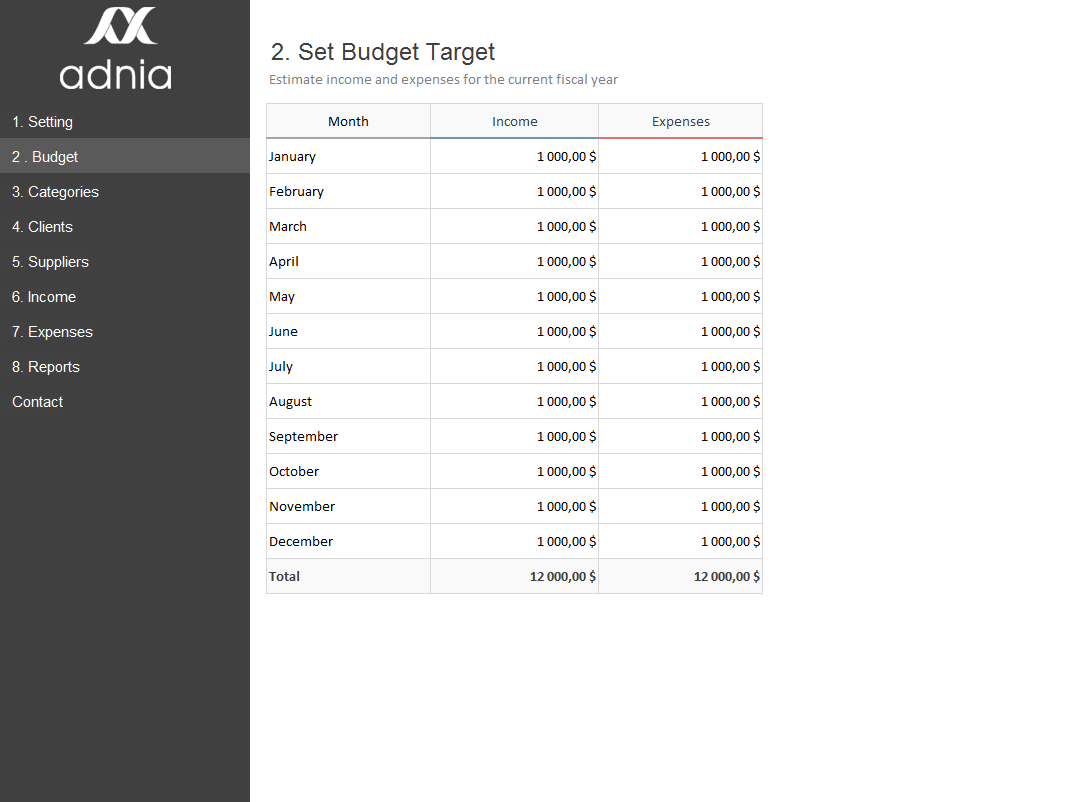The width and height of the screenshot is (1078, 802).
Task: Open the 6. Income sheet
Action: coord(124,297)
